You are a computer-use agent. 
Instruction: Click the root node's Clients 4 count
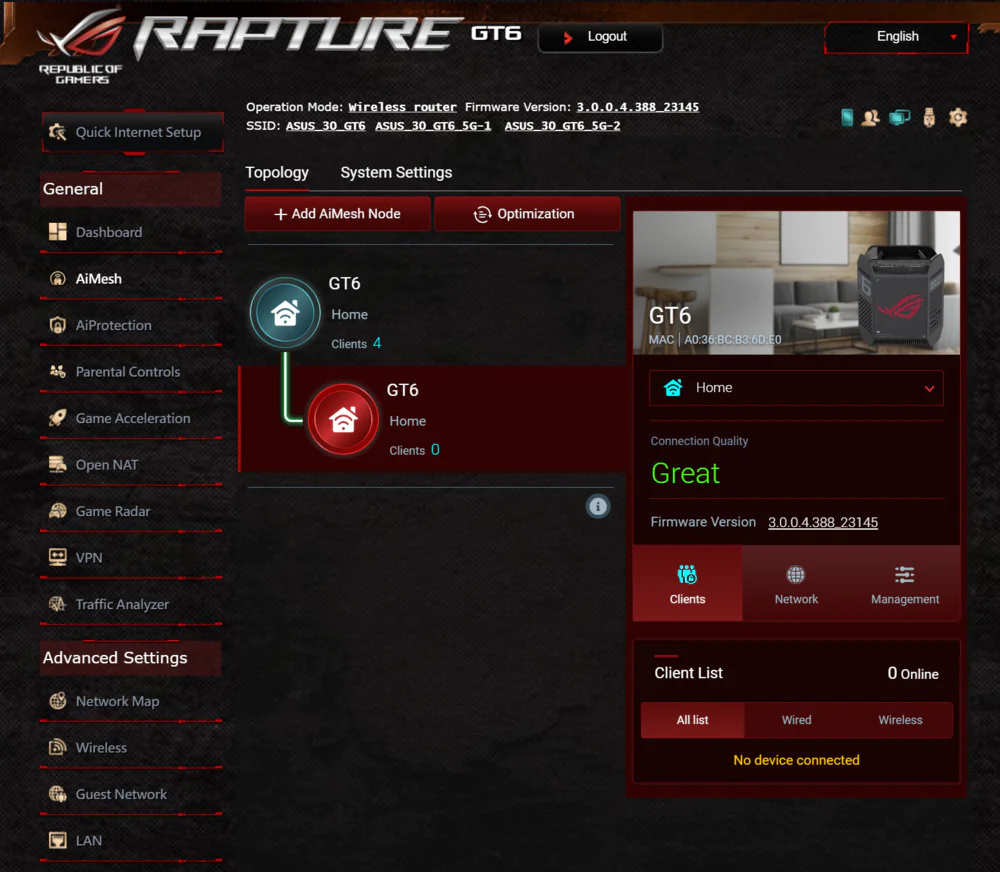(x=356, y=343)
